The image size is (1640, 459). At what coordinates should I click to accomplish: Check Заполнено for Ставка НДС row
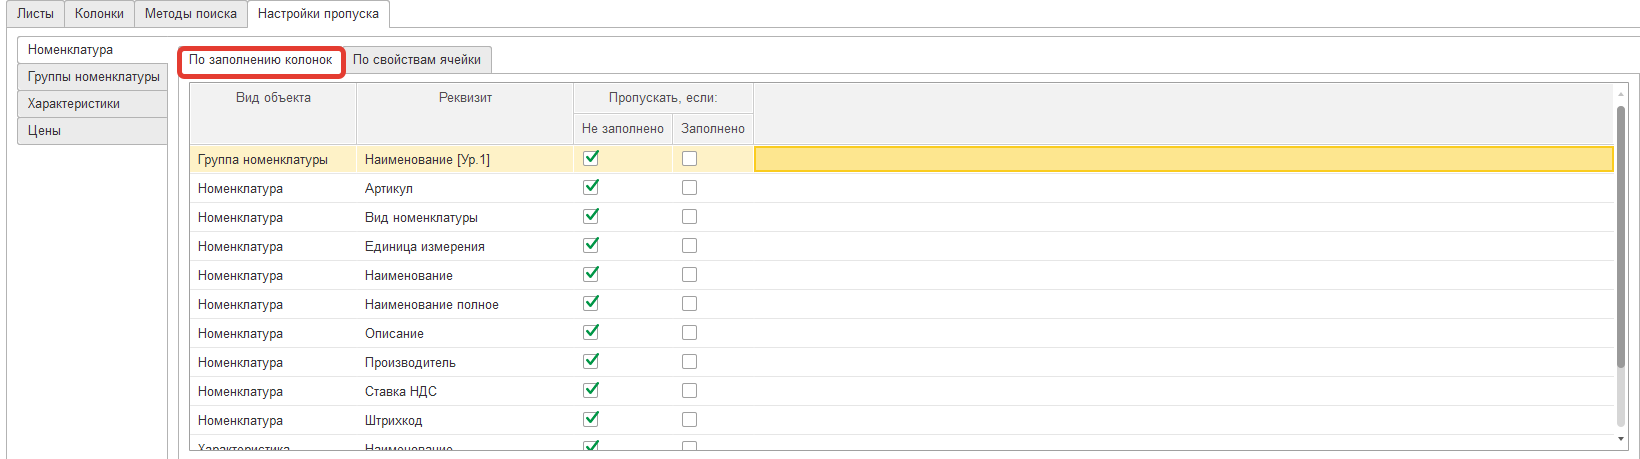click(689, 391)
